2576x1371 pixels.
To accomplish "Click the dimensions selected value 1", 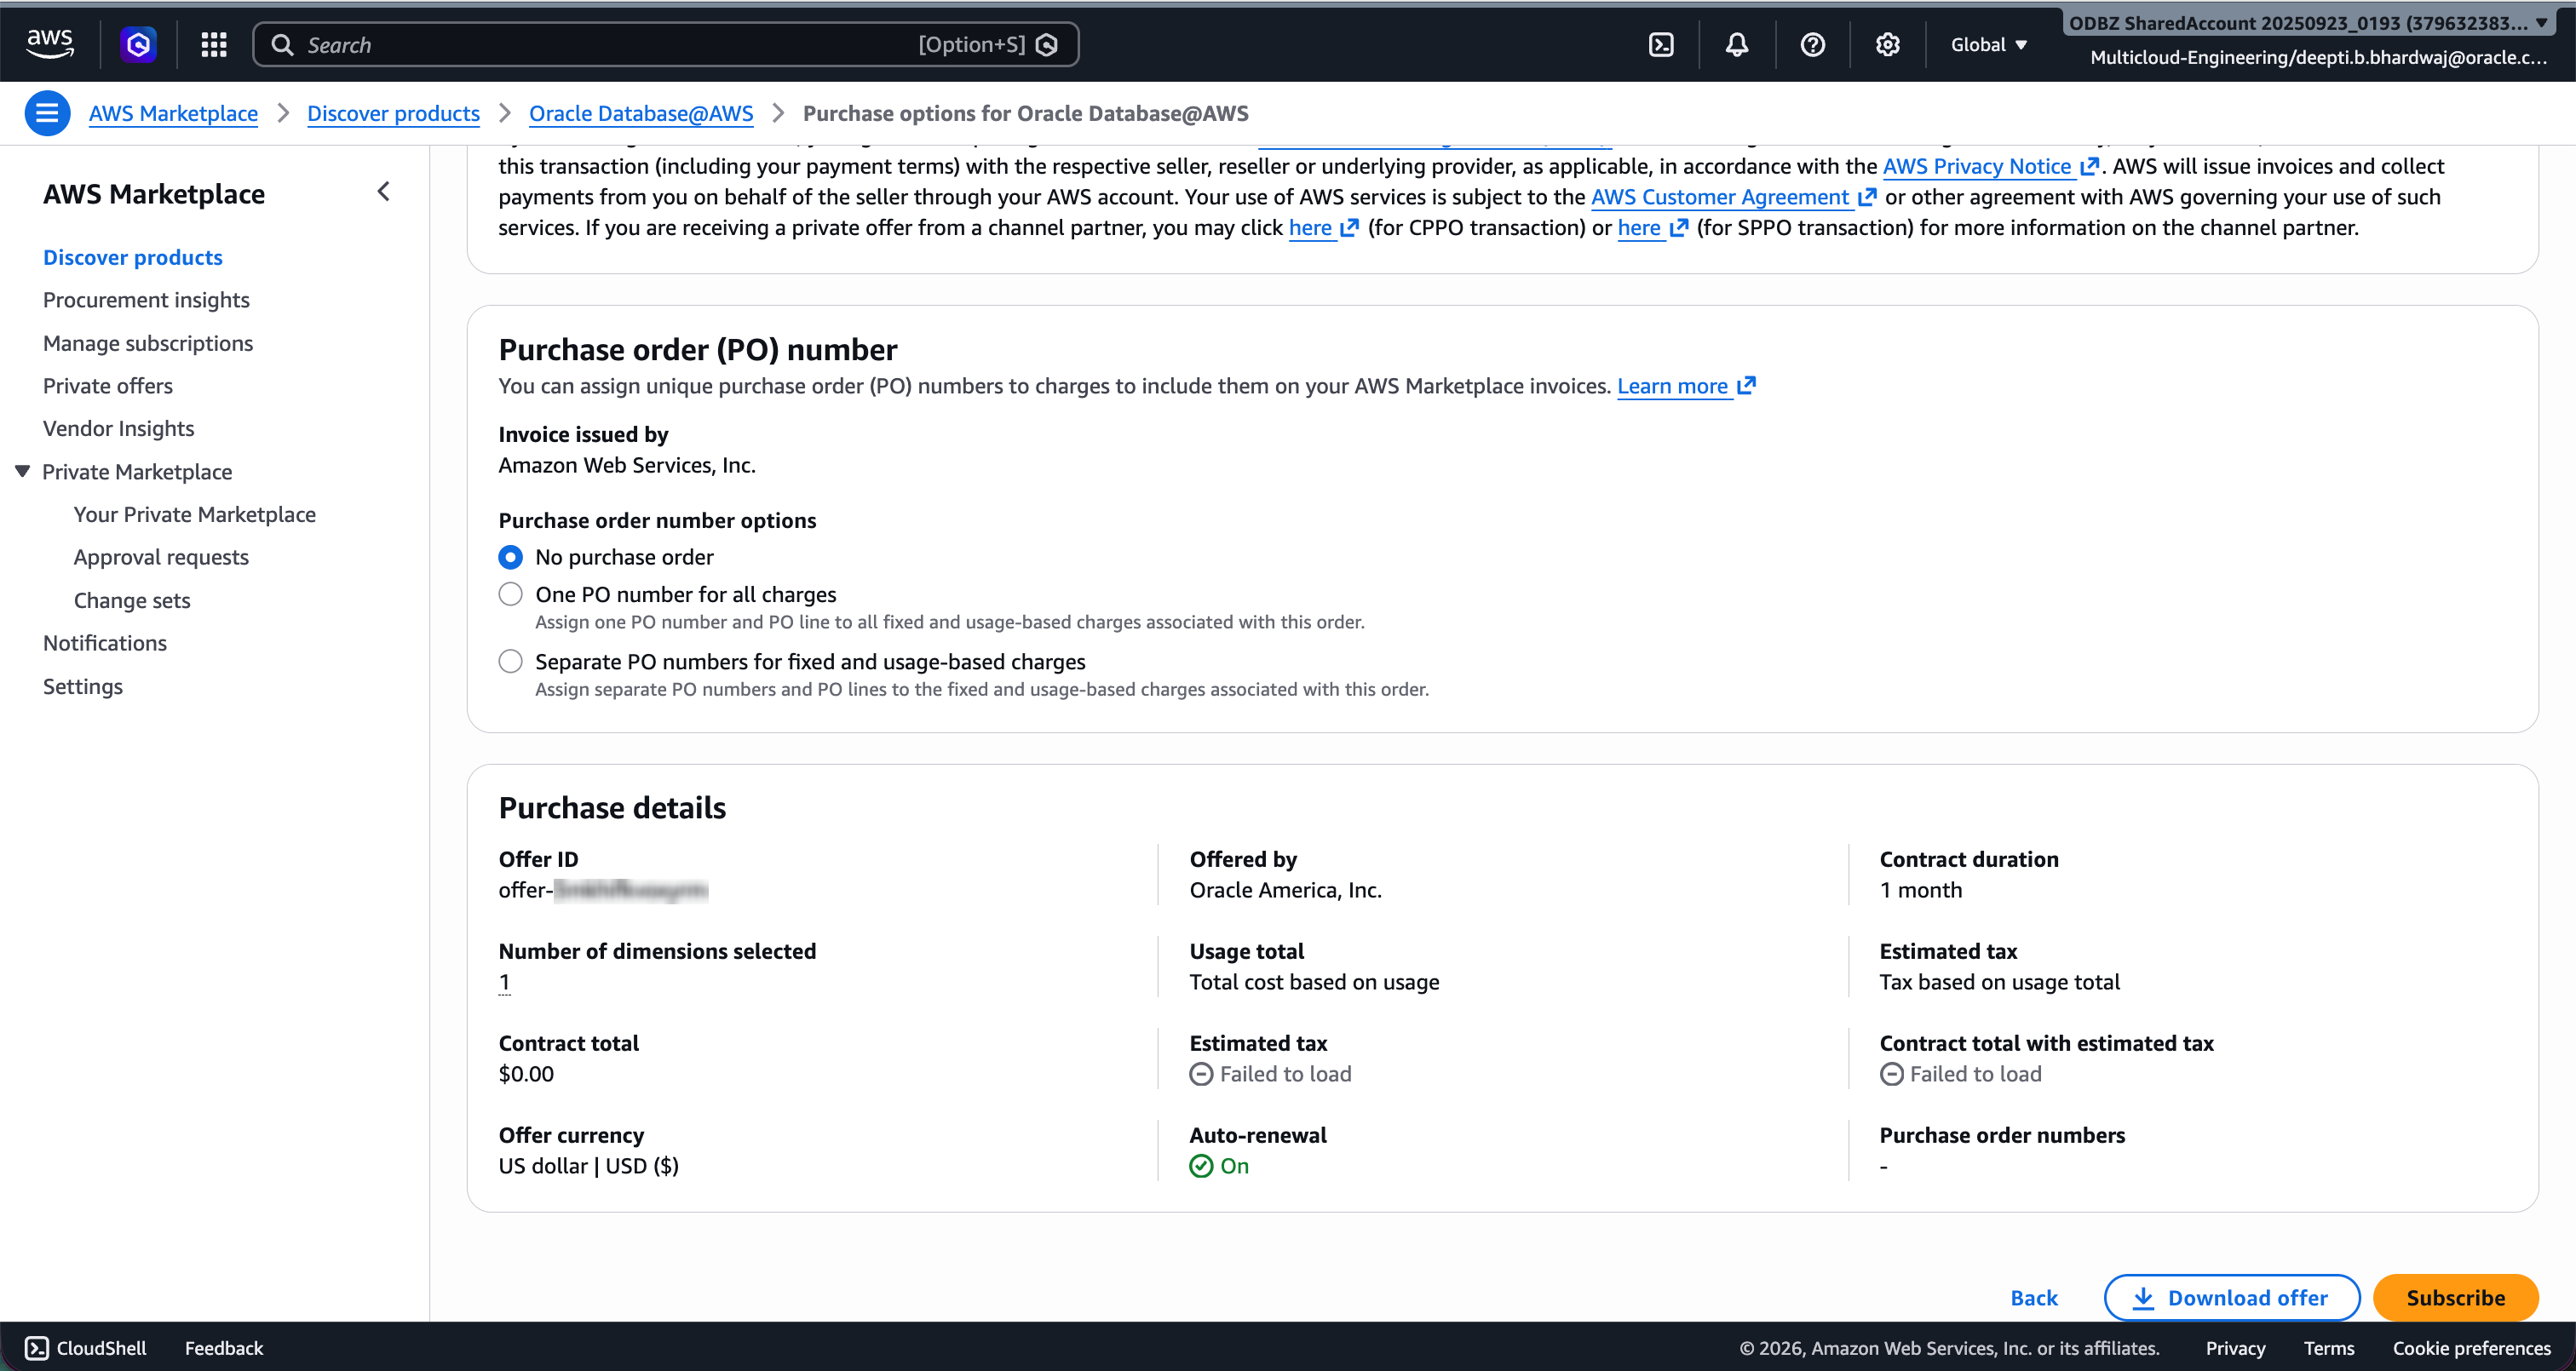I will [x=505, y=982].
